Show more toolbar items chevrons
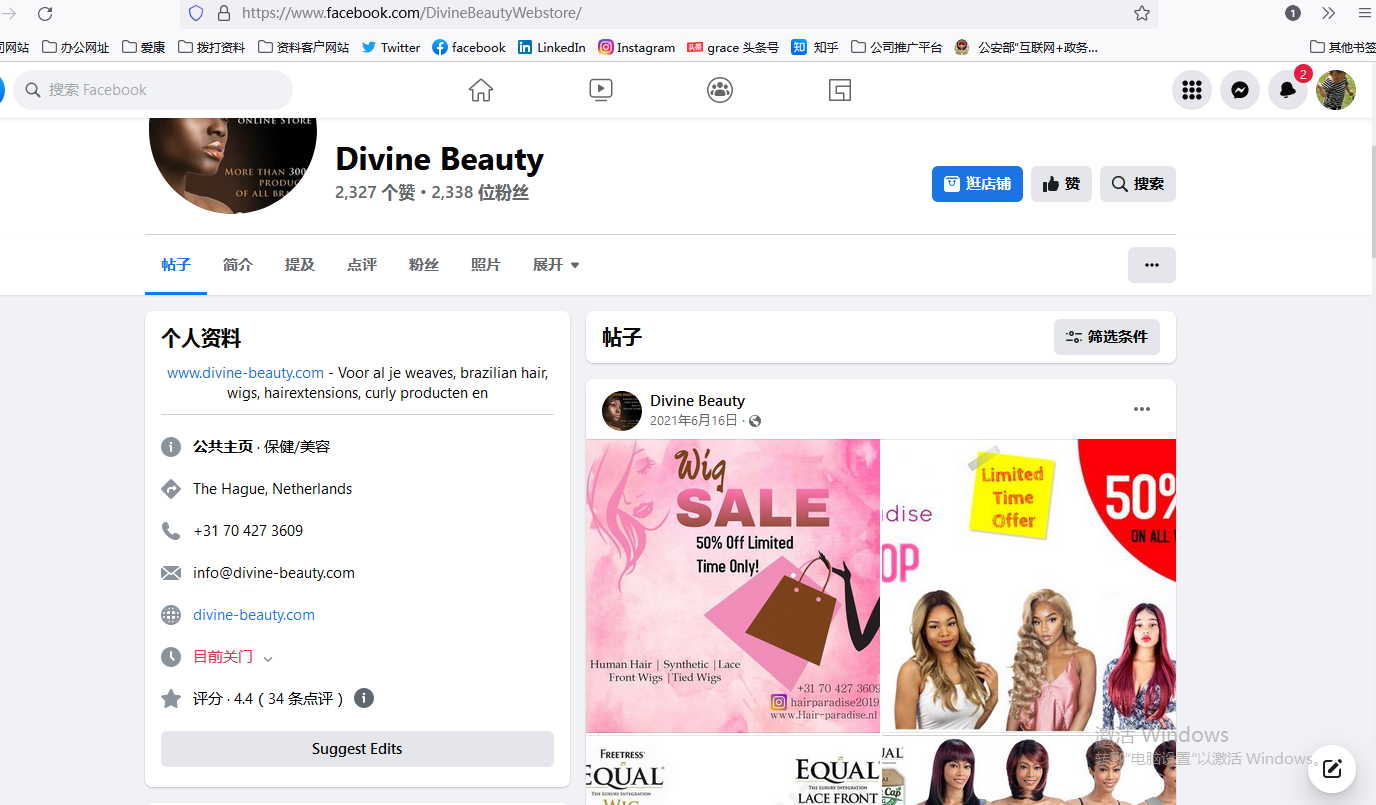This screenshot has height=805, width=1376. pos(1328,13)
